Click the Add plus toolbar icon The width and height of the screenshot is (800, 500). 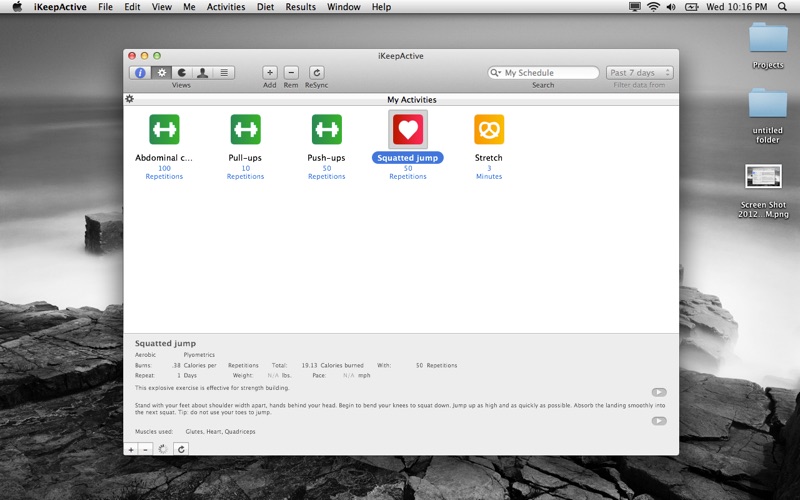pyautogui.click(x=270, y=73)
